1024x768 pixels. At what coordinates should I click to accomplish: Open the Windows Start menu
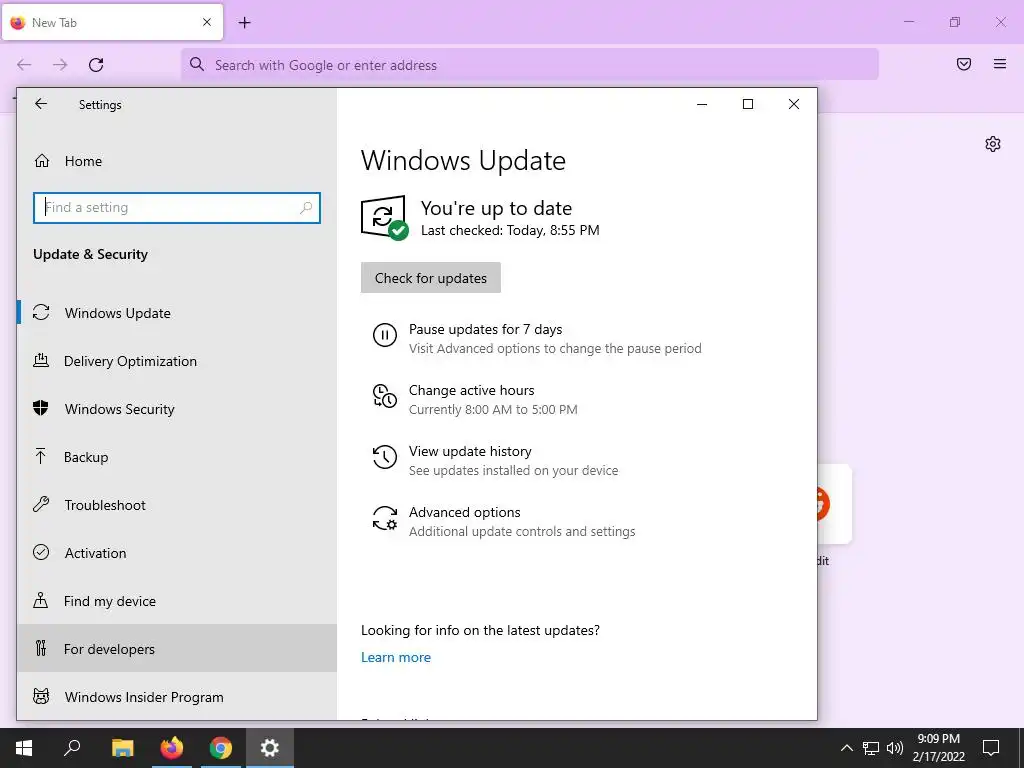coord(24,748)
